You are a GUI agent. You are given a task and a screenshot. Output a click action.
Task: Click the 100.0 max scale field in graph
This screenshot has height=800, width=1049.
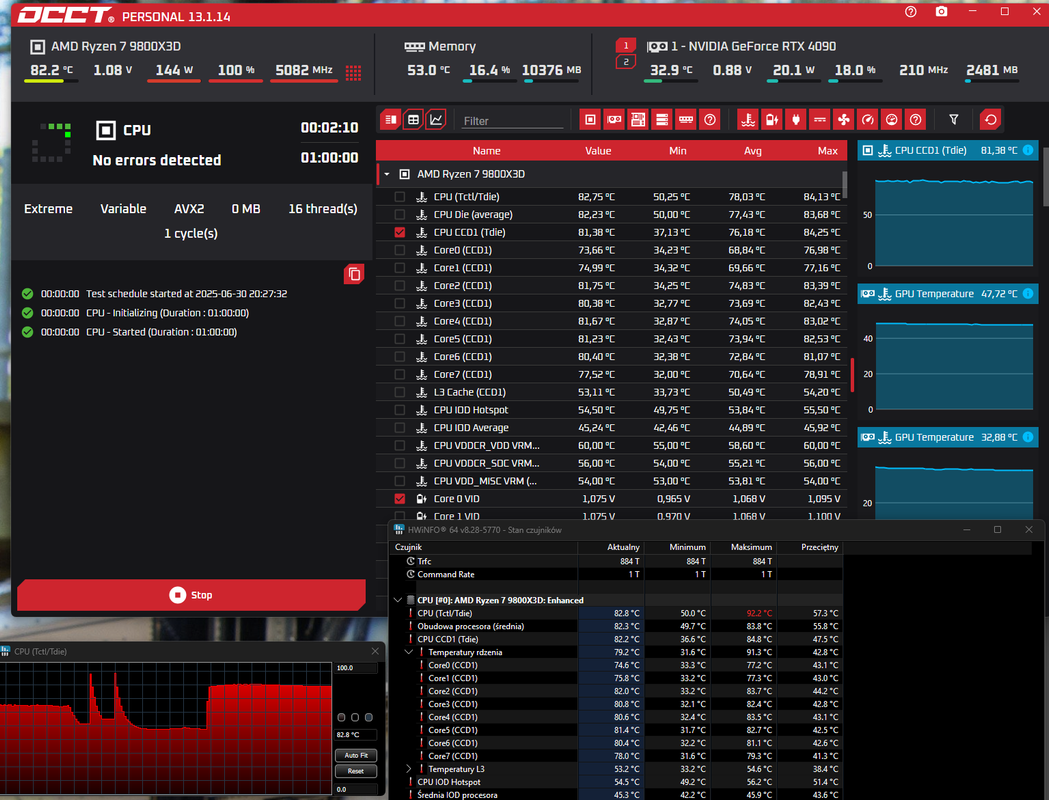(x=356, y=668)
